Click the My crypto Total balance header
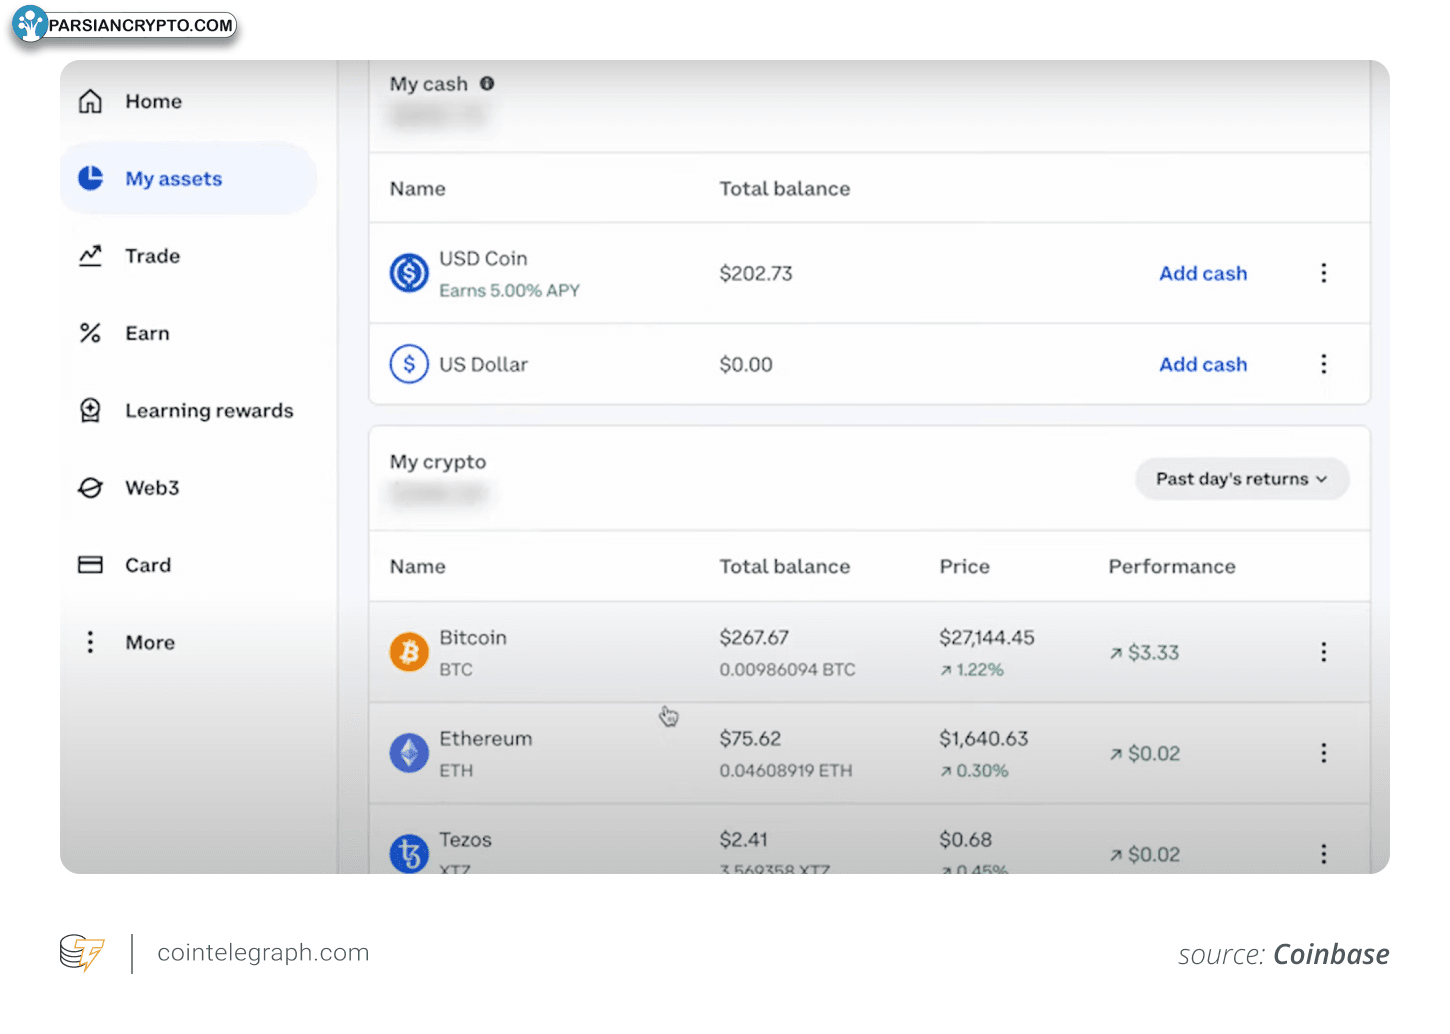 (x=785, y=567)
